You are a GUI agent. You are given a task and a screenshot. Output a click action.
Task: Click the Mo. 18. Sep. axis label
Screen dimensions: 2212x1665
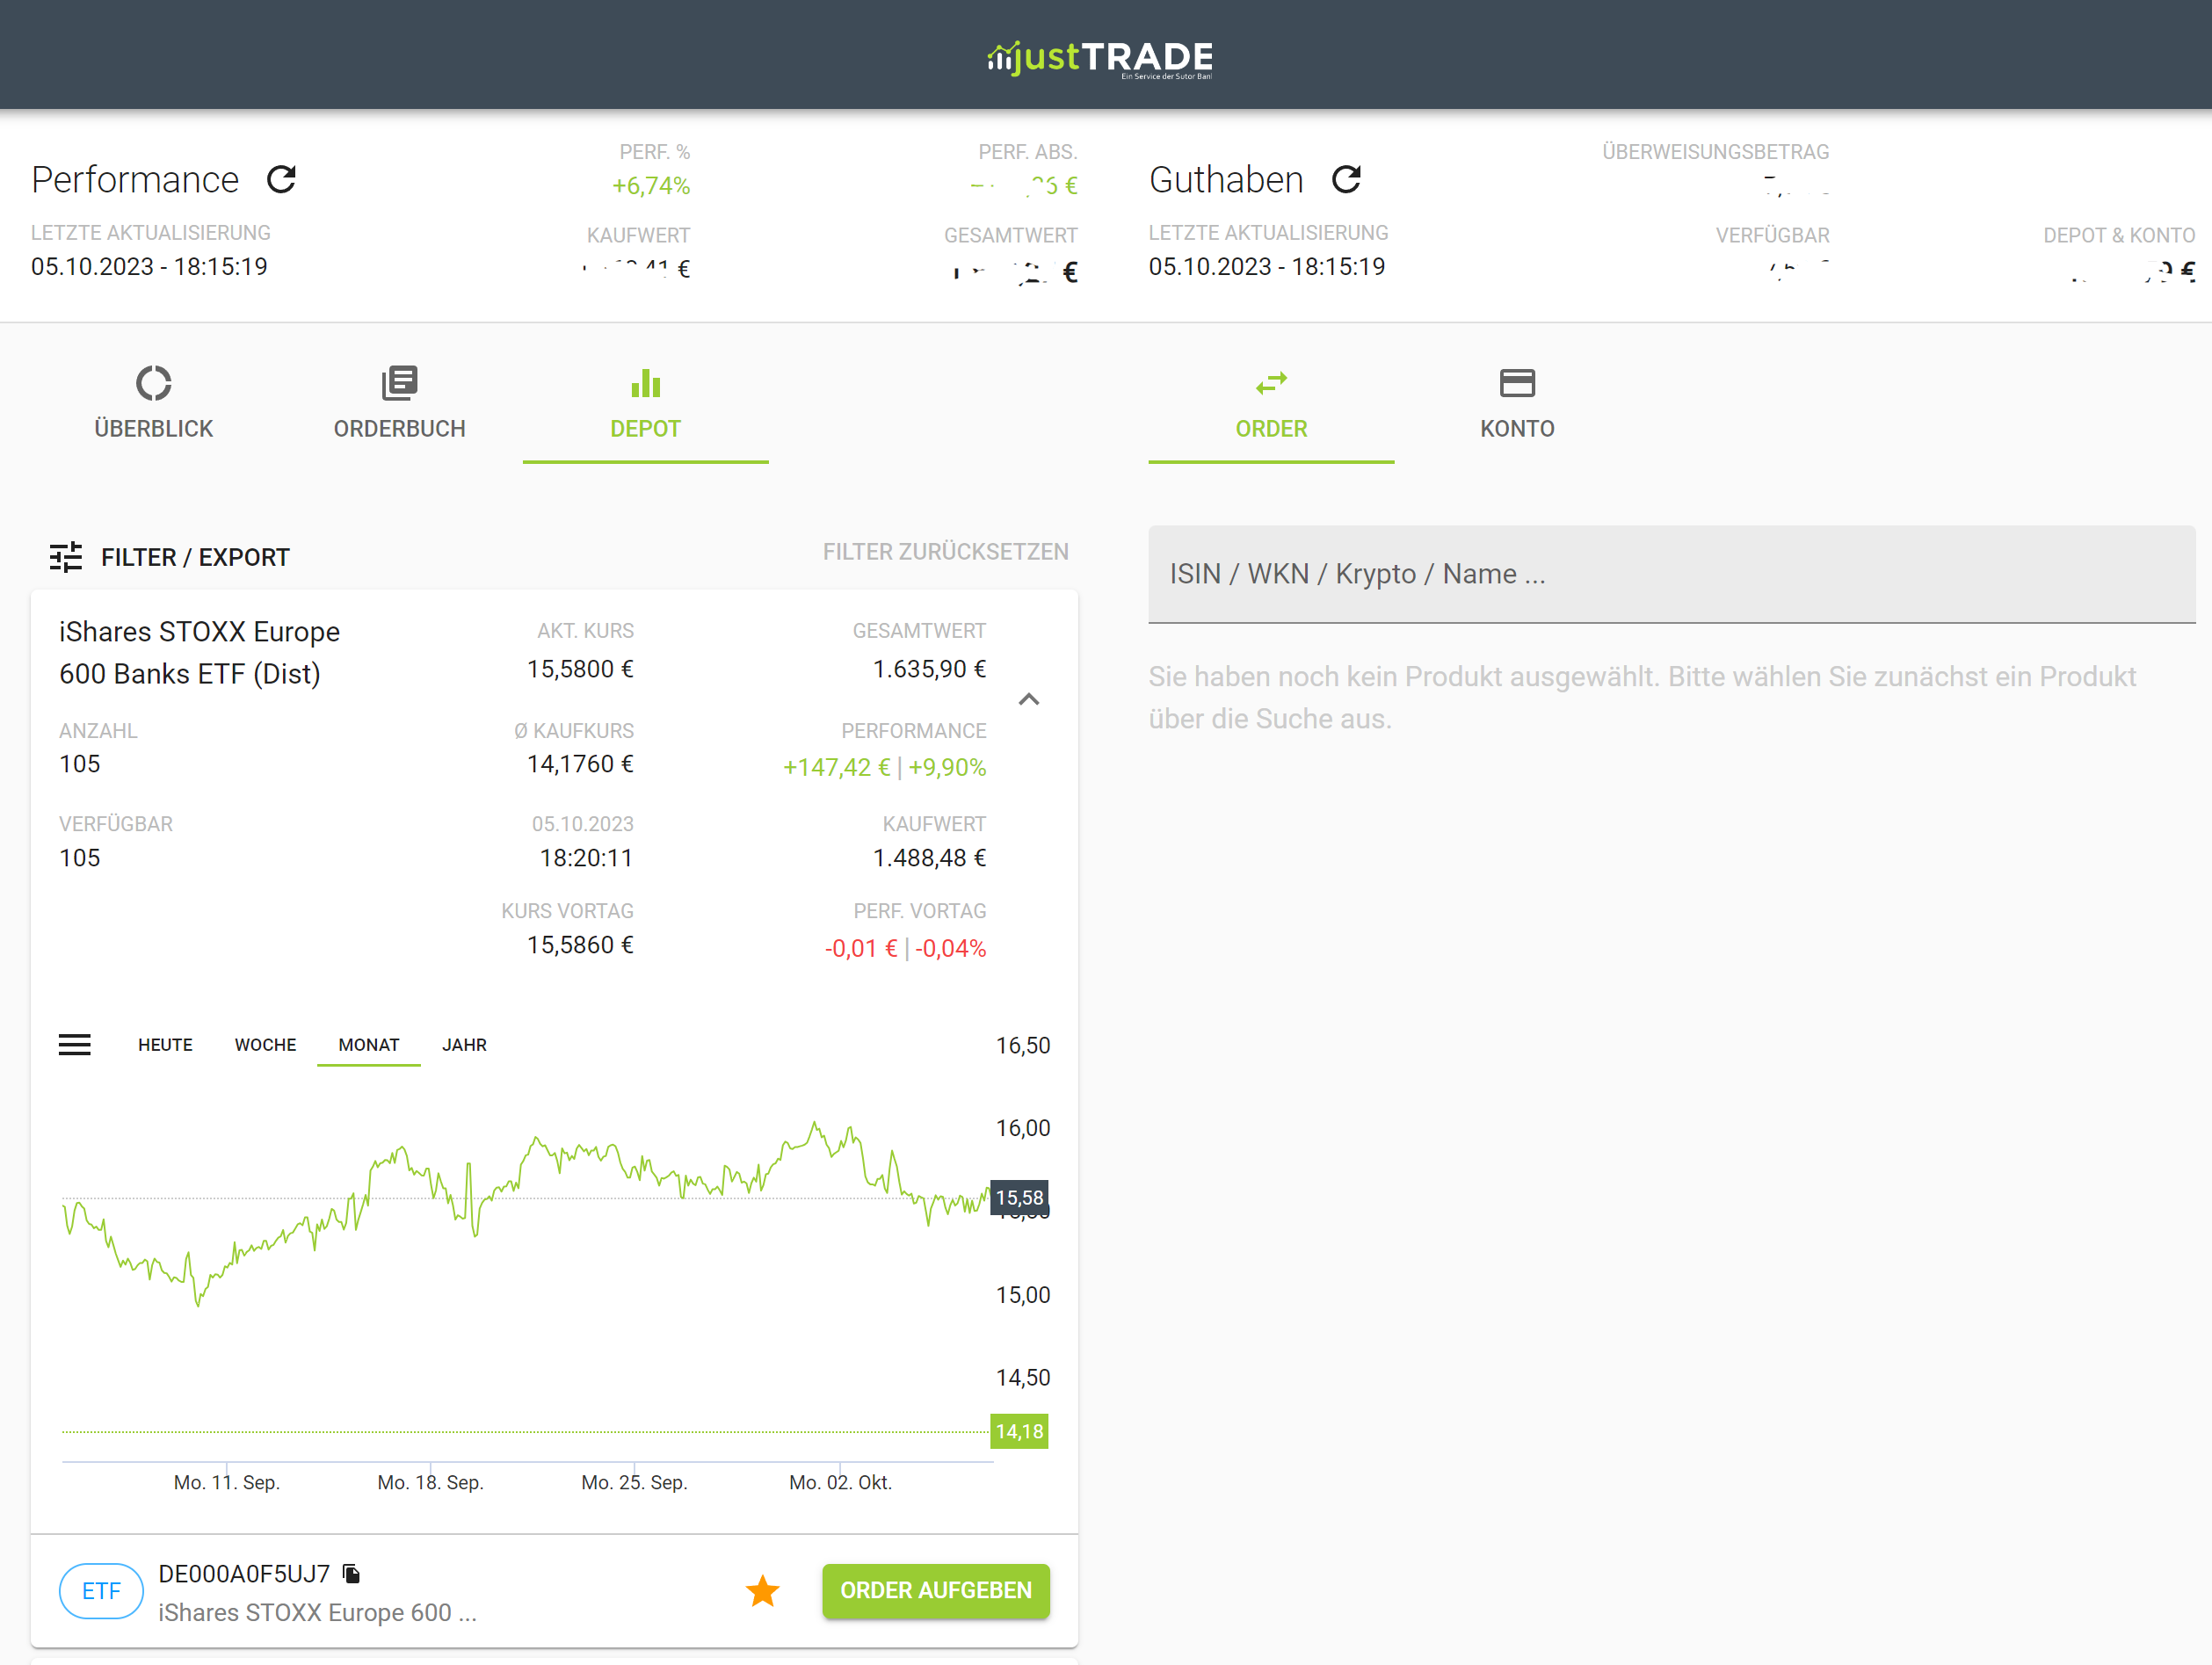(x=430, y=1482)
